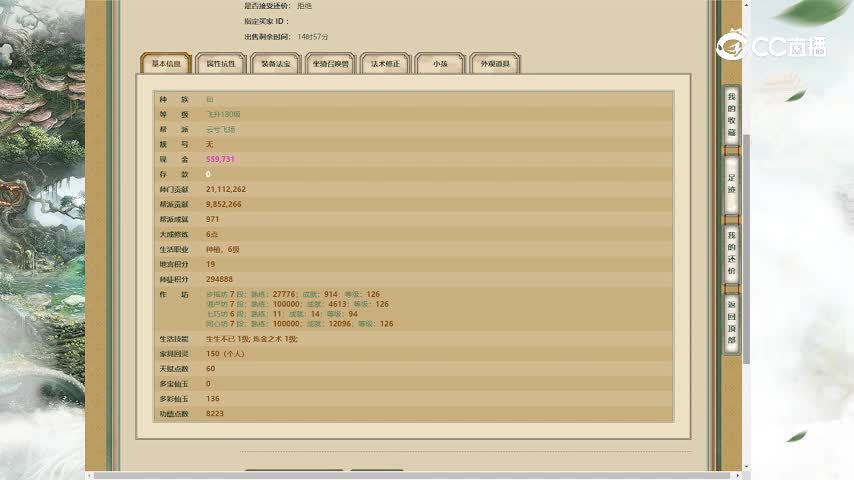Show the 外观道具 tab
Viewport: 854px width, 480px height.
tap(495, 64)
